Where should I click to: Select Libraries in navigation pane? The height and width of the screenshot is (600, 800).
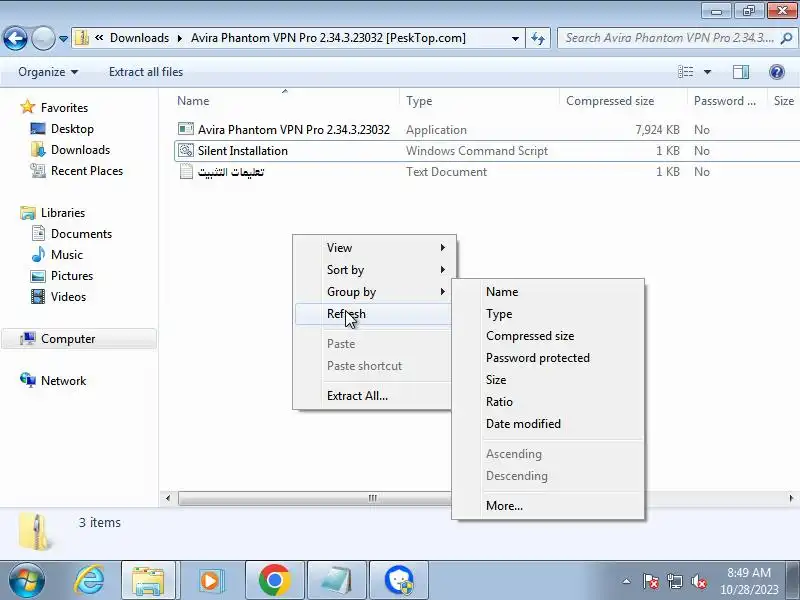(63, 213)
